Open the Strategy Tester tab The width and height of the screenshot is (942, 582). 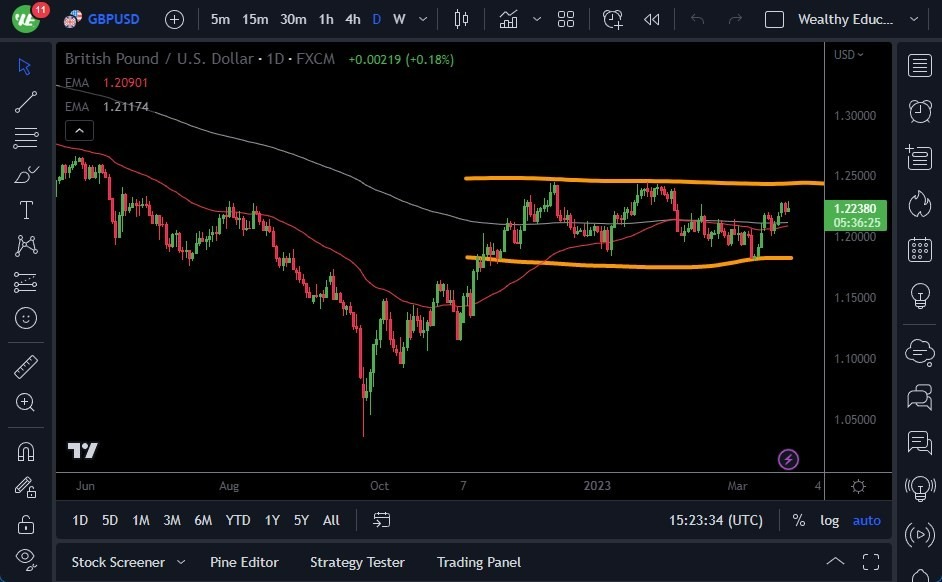357,562
